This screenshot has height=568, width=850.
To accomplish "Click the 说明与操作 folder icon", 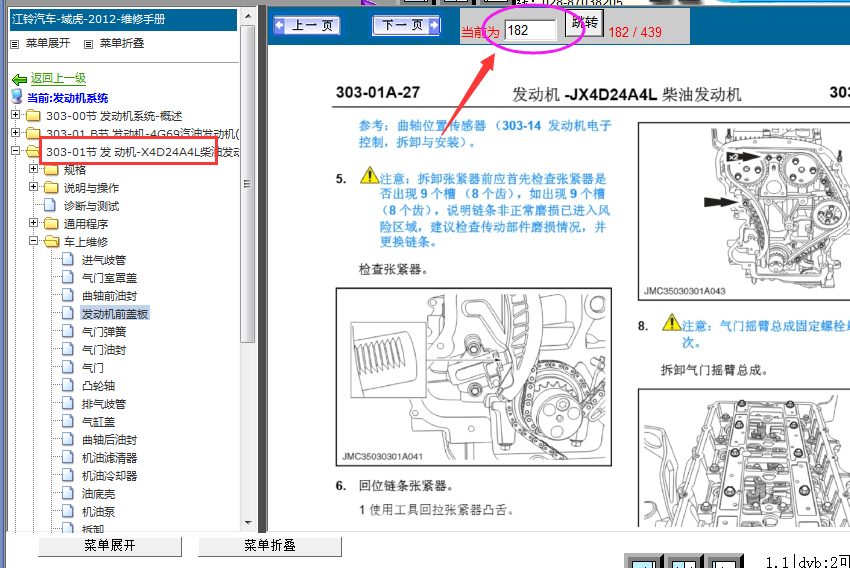I will (51, 188).
